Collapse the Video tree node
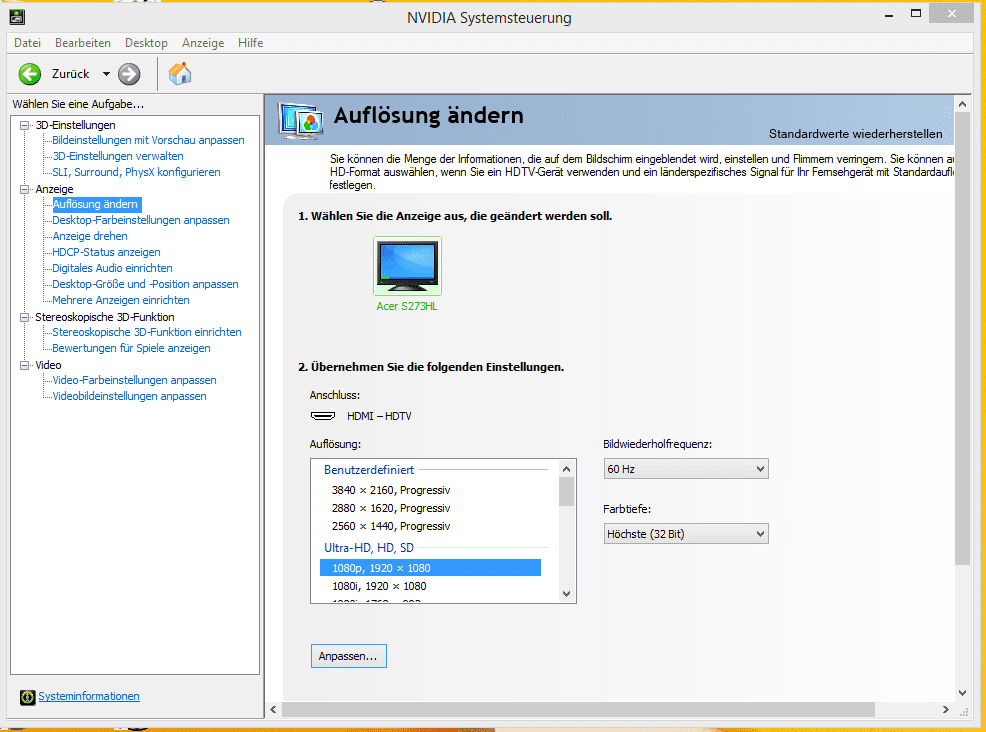Viewport: 986px width, 732px height. click(x=25, y=365)
